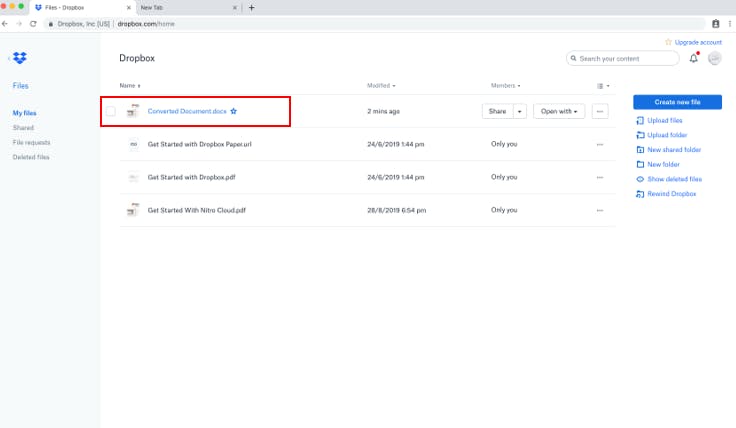The width and height of the screenshot is (736, 428).
Task: Click the Upgrade account link
Action: (697, 42)
